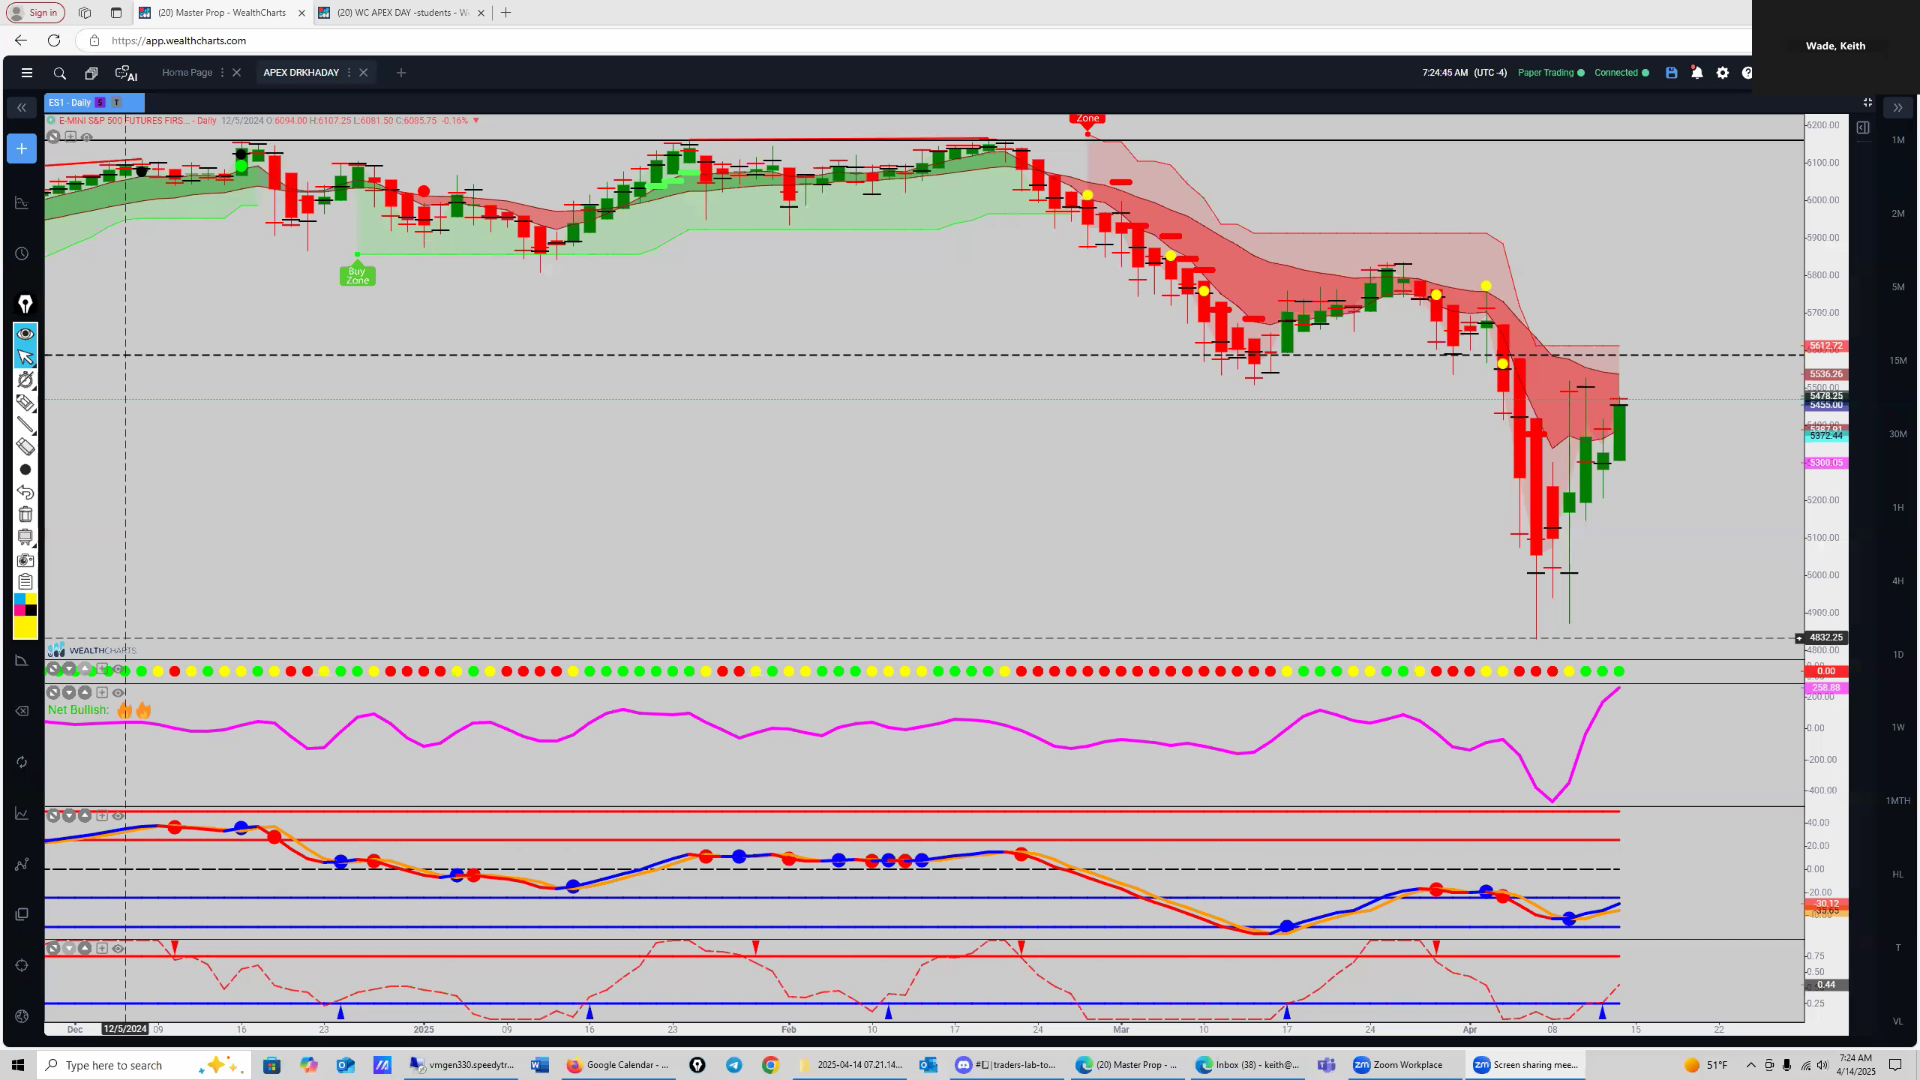Select the pen drawing tools icon

tap(25, 304)
